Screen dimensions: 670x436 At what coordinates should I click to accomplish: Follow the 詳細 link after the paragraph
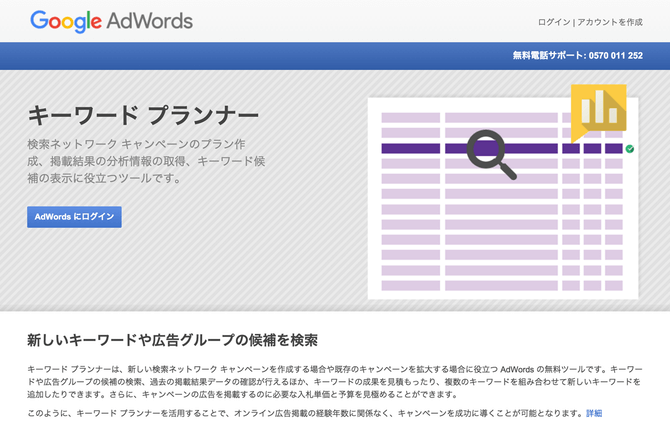pos(594,412)
